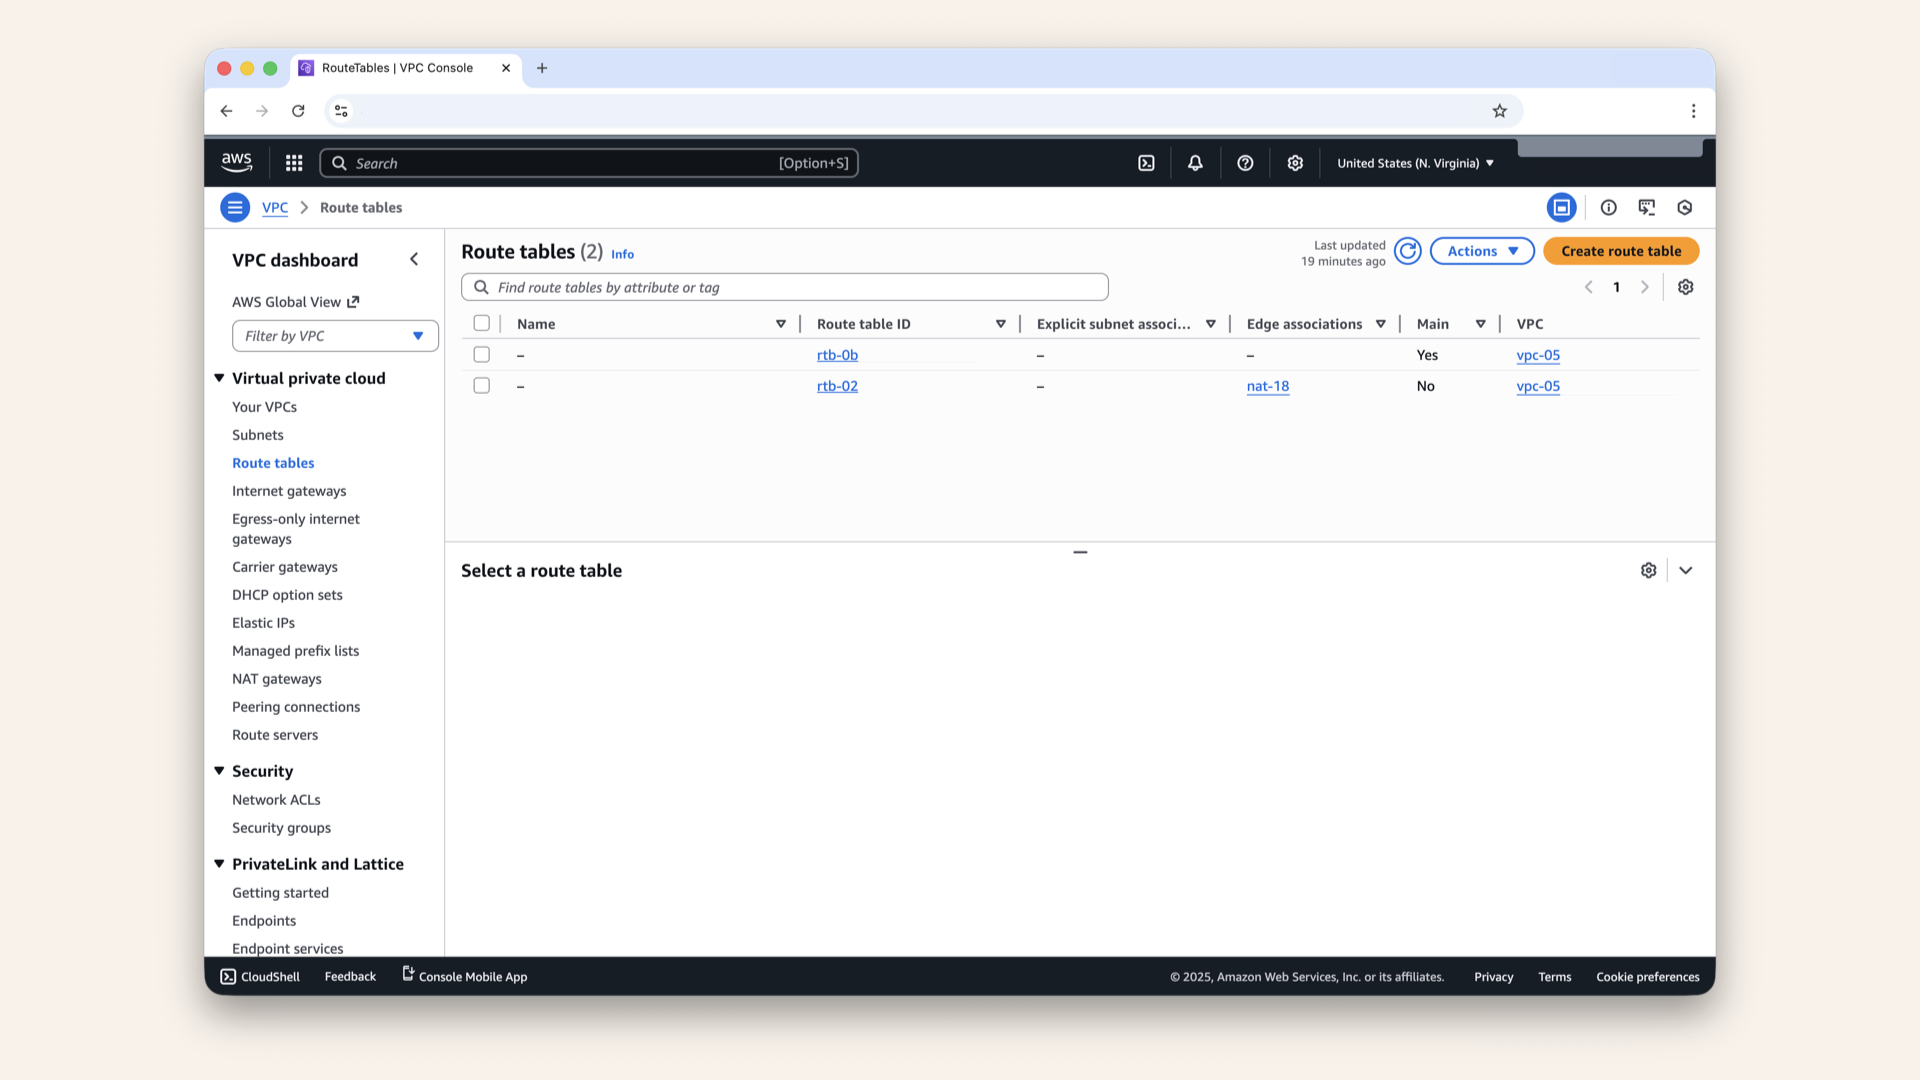Open the info panel icon
The height and width of the screenshot is (1080, 1920).
click(x=1608, y=207)
